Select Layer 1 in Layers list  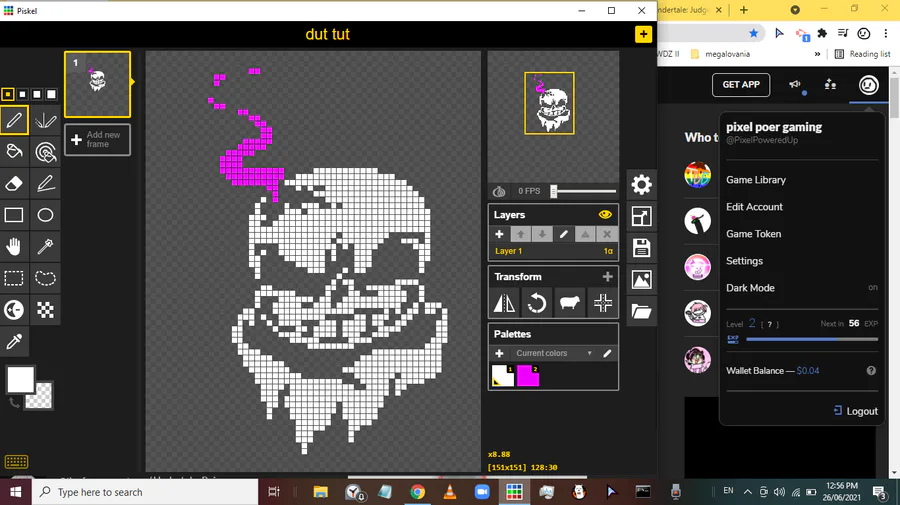point(553,251)
